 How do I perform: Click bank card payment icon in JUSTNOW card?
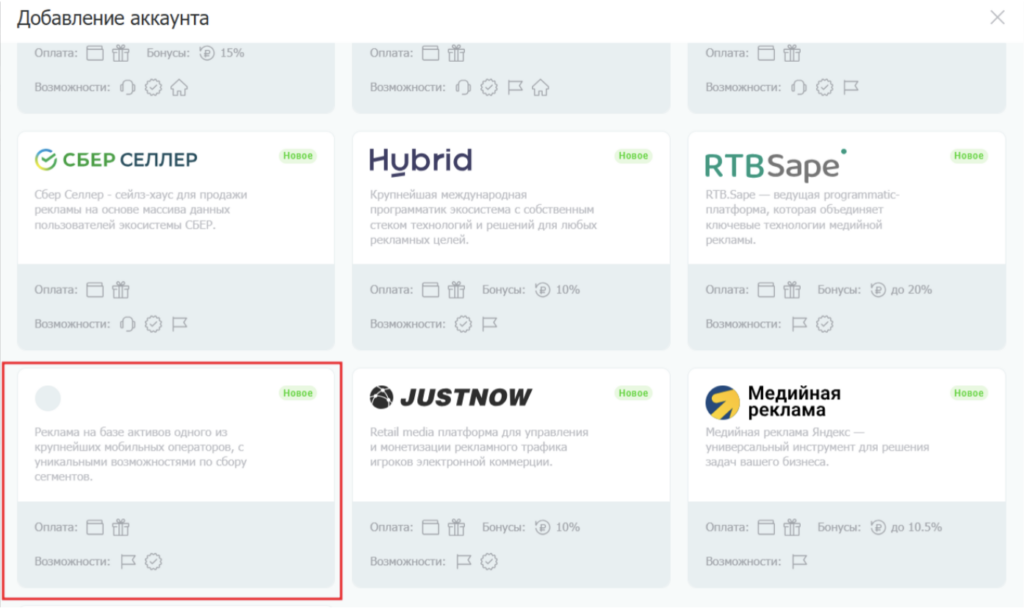click(430, 527)
